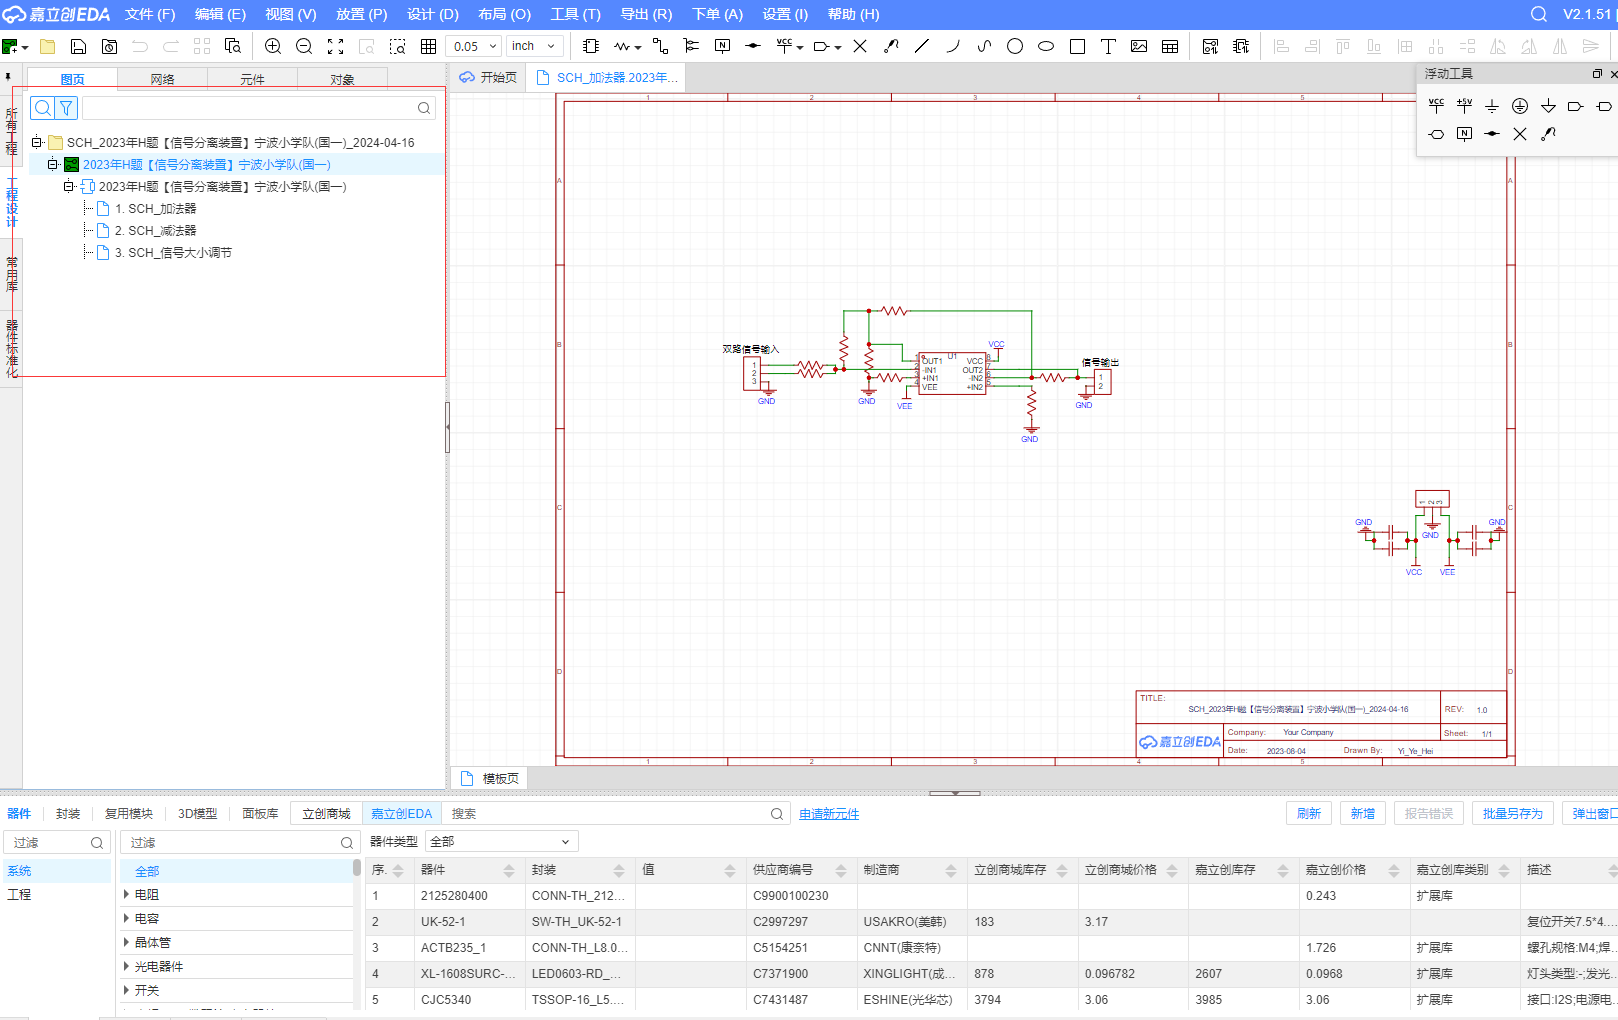Switch to the 网络 tab
Image resolution: width=1618 pixels, height=1020 pixels.
click(x=162, y=79)
